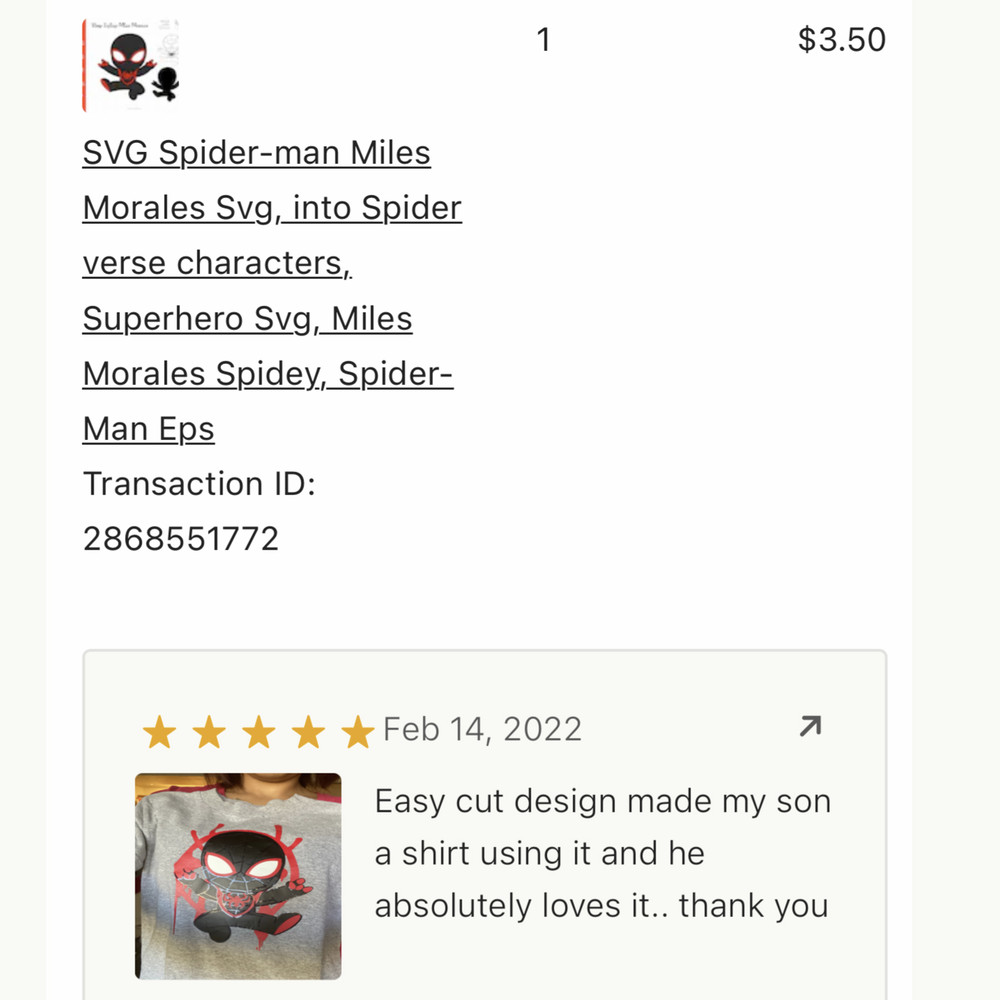The width and height of the screenshot is (1000, 1000).
Task: Click the item quantity 1
Action: (543, 40)
